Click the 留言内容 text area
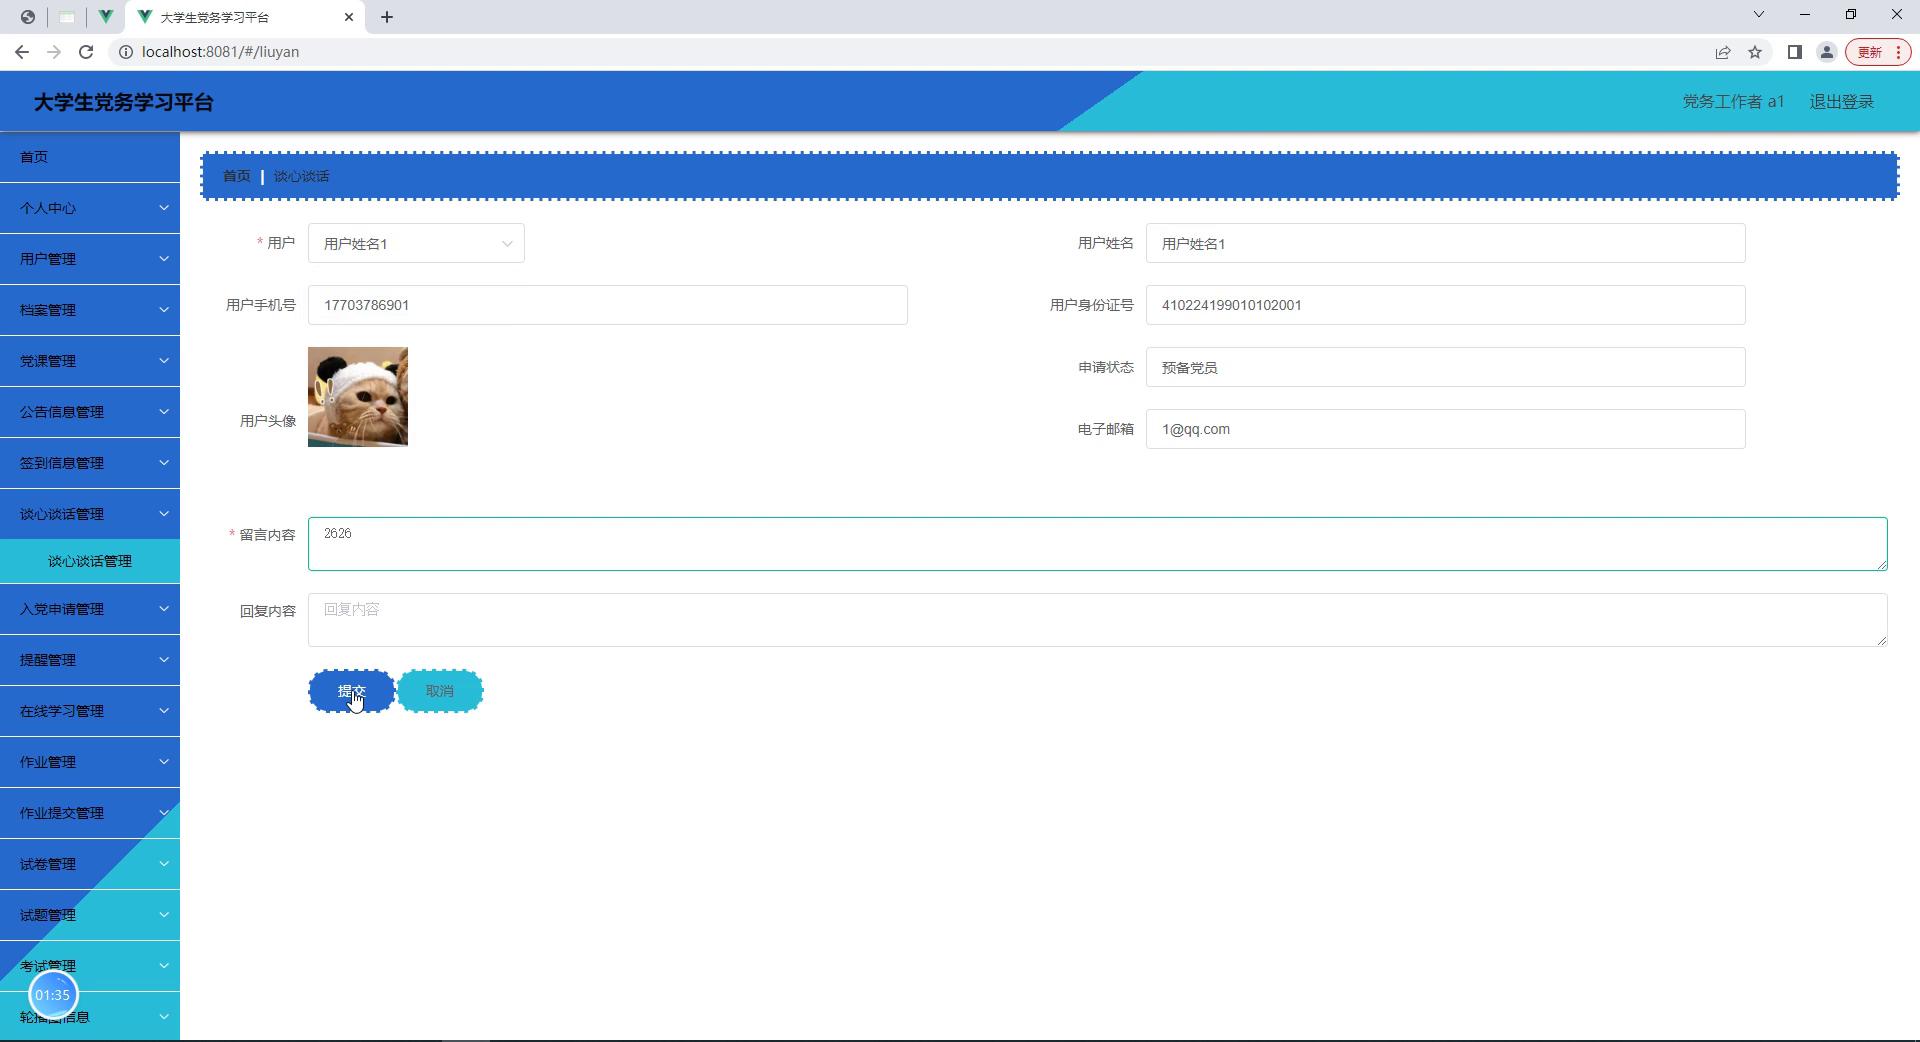This screenshot has height=1042, width=1920. click(1097, 544)
